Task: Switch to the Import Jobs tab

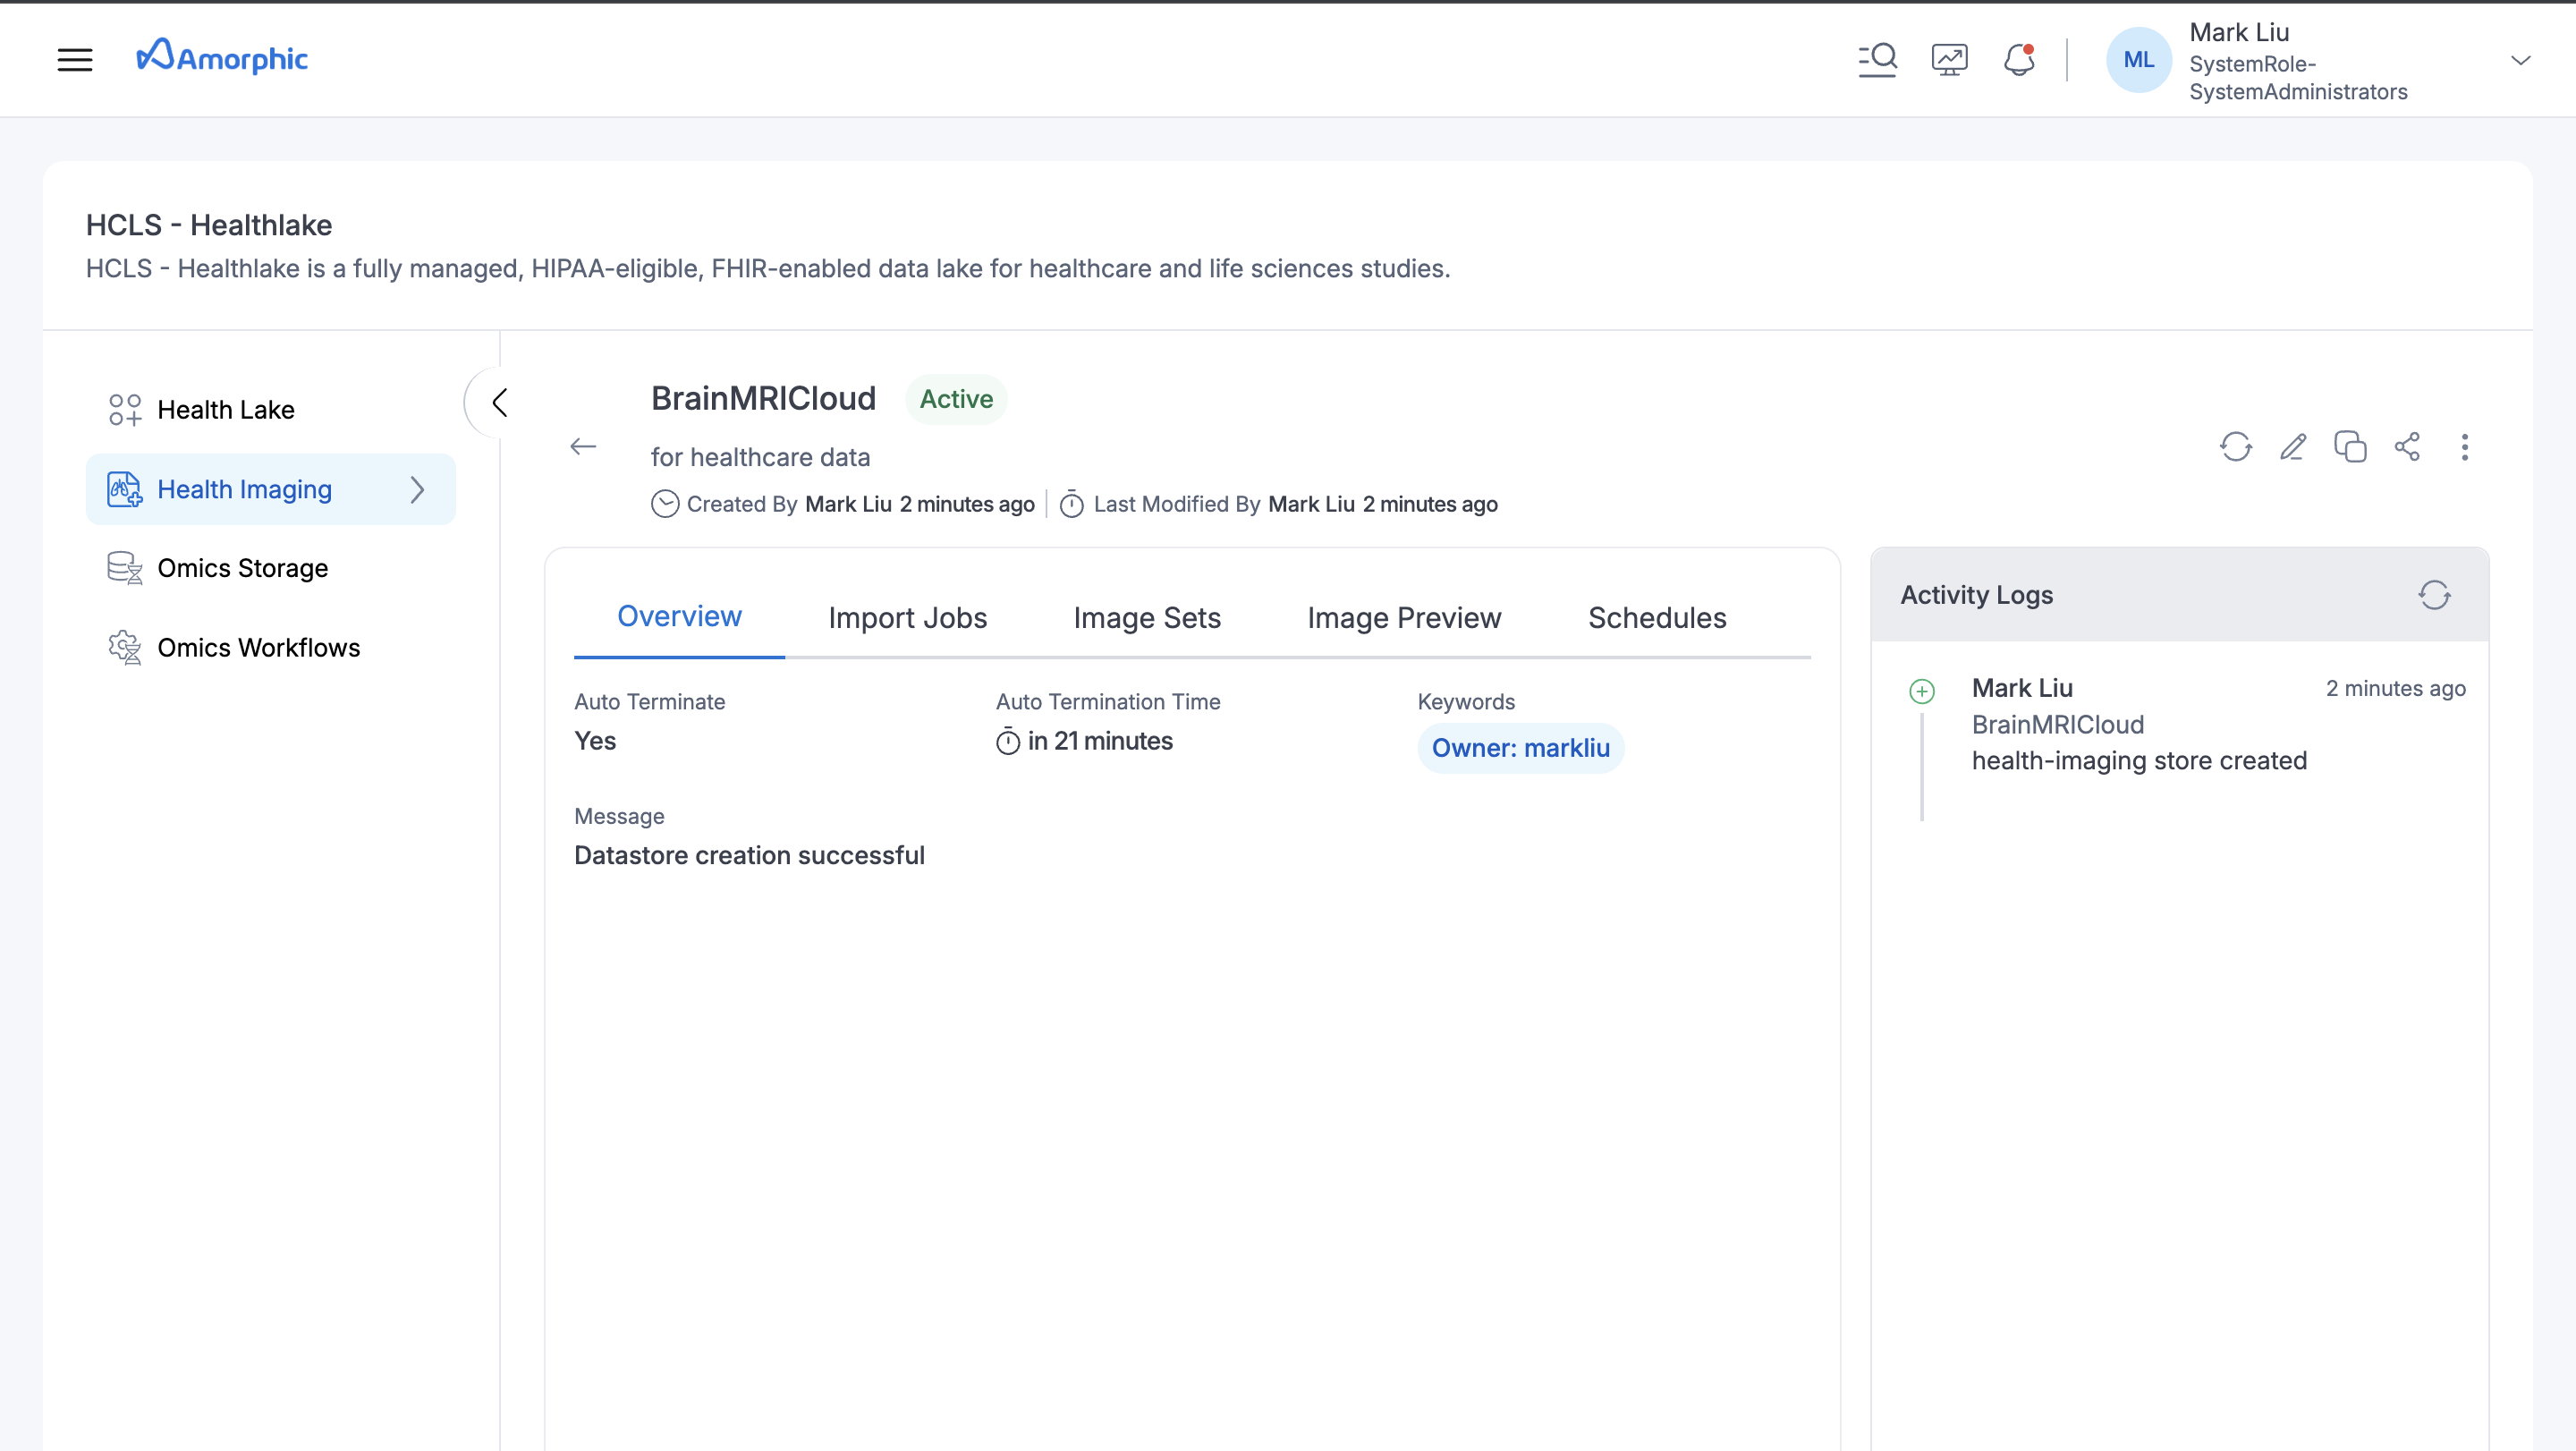Action: coord(907,618)
